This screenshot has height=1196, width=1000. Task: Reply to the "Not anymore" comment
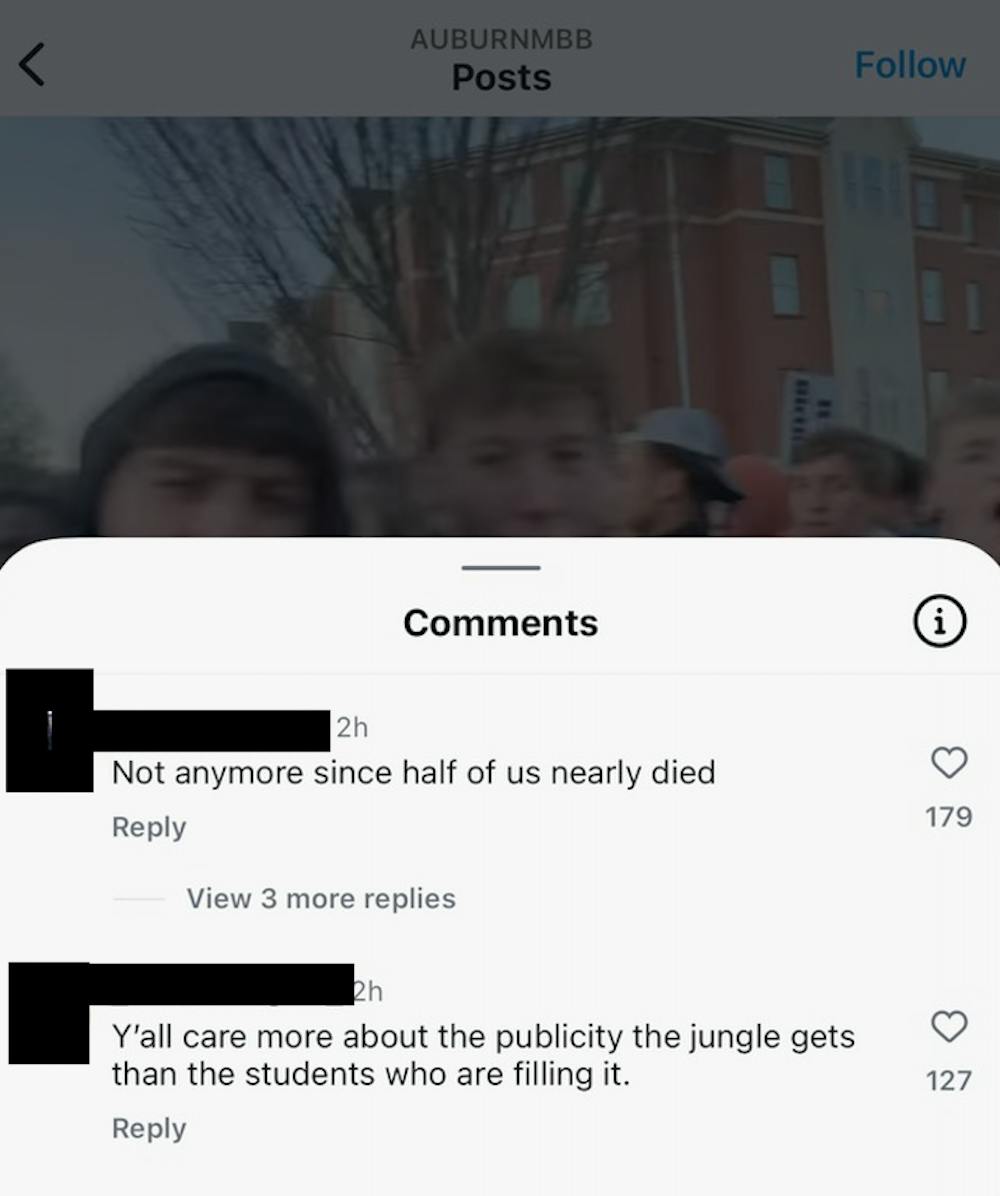[x=149, y=828]
